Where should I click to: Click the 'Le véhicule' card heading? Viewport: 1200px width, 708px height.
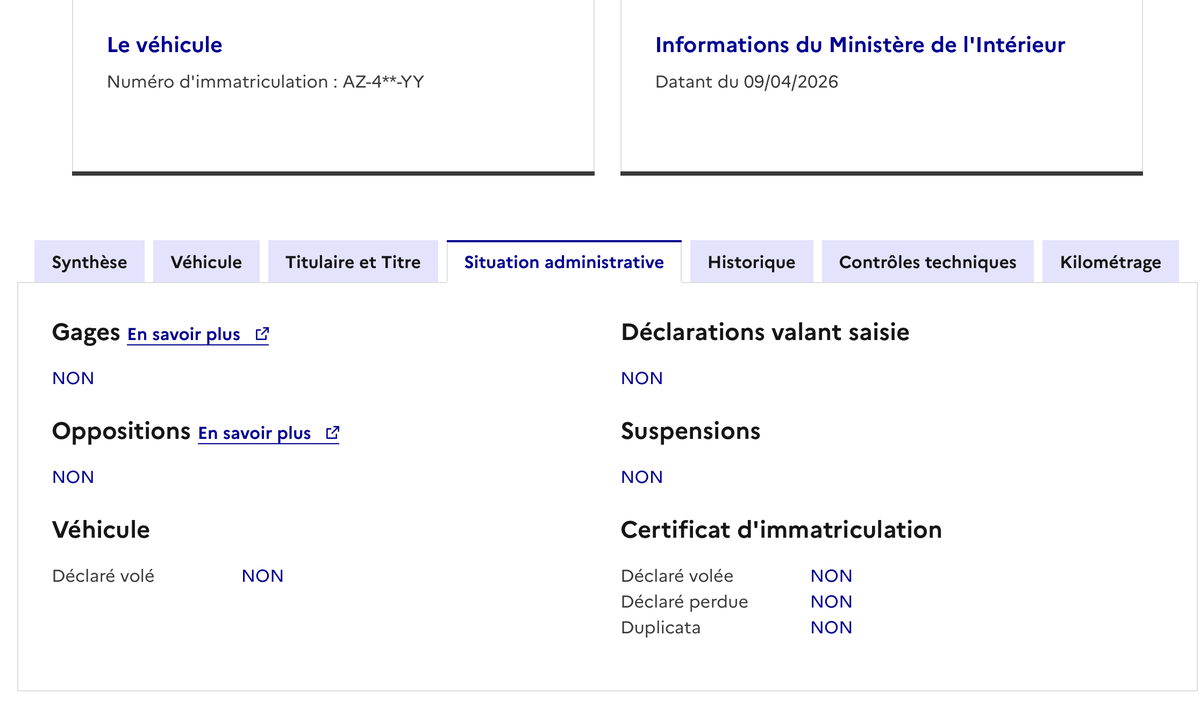tap(164, 45)
